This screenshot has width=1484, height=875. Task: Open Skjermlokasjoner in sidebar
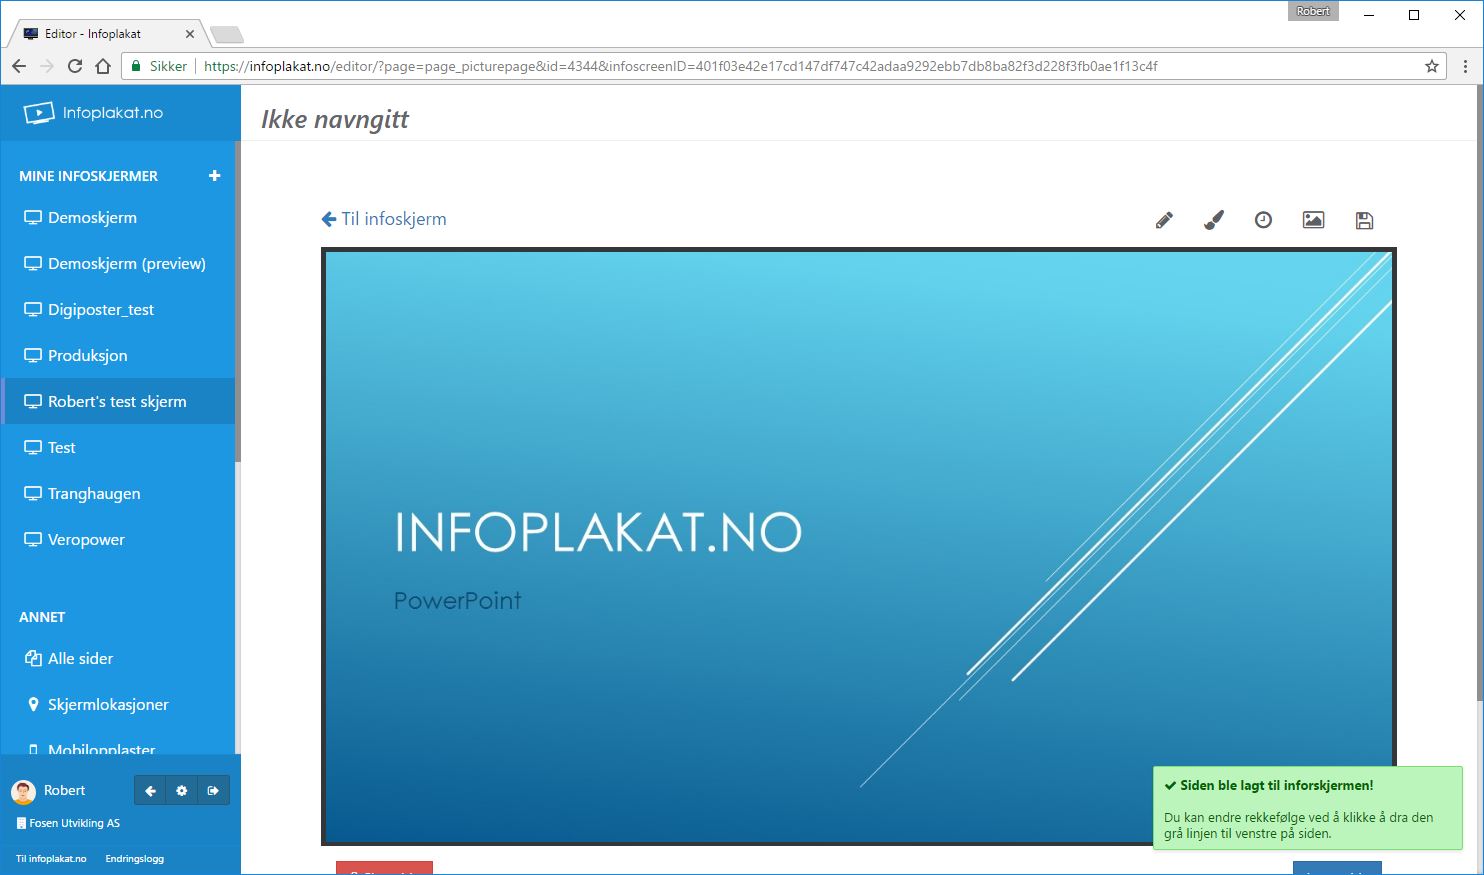108,705
